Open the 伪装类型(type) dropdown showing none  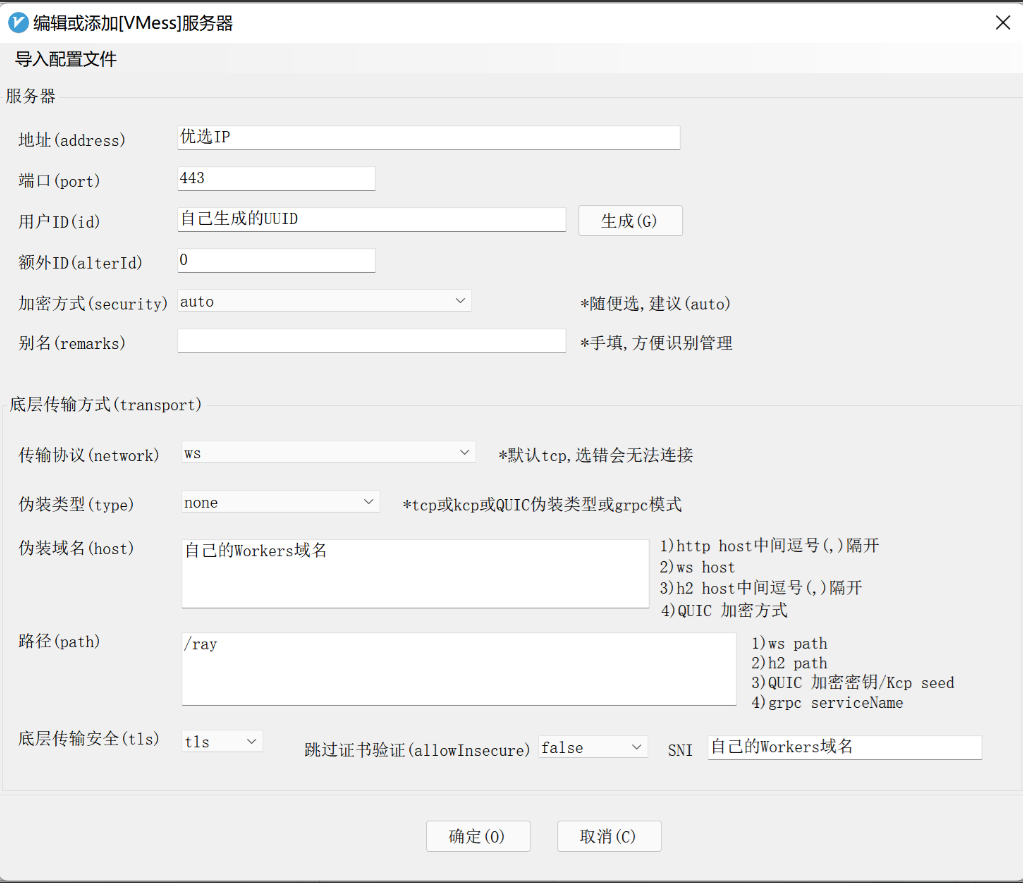pos(281,503)
